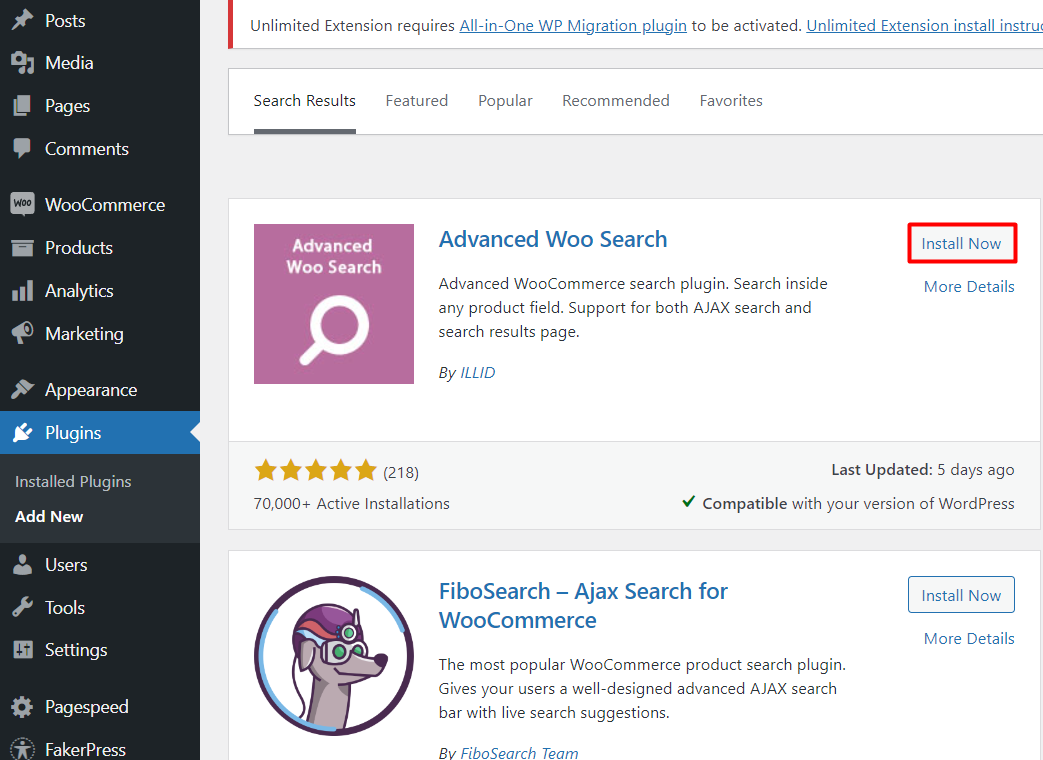The width and height of the screenshot is (1043, 760).
Task: Open More Details for FiboSearch
Action: coord(969,638)
